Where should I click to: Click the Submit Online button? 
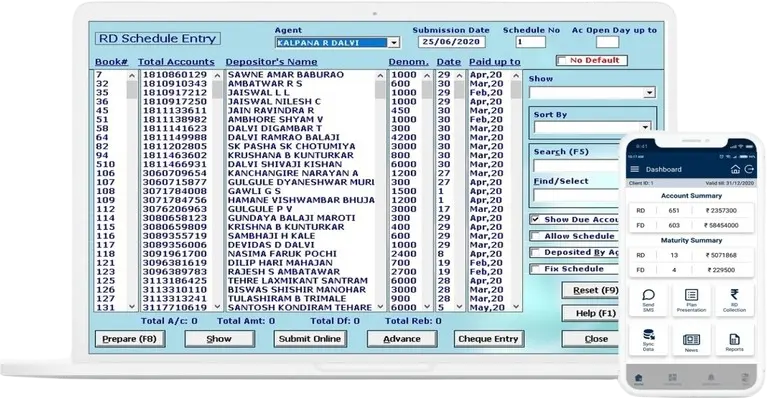pyautogui.click(x=310, y=339)
